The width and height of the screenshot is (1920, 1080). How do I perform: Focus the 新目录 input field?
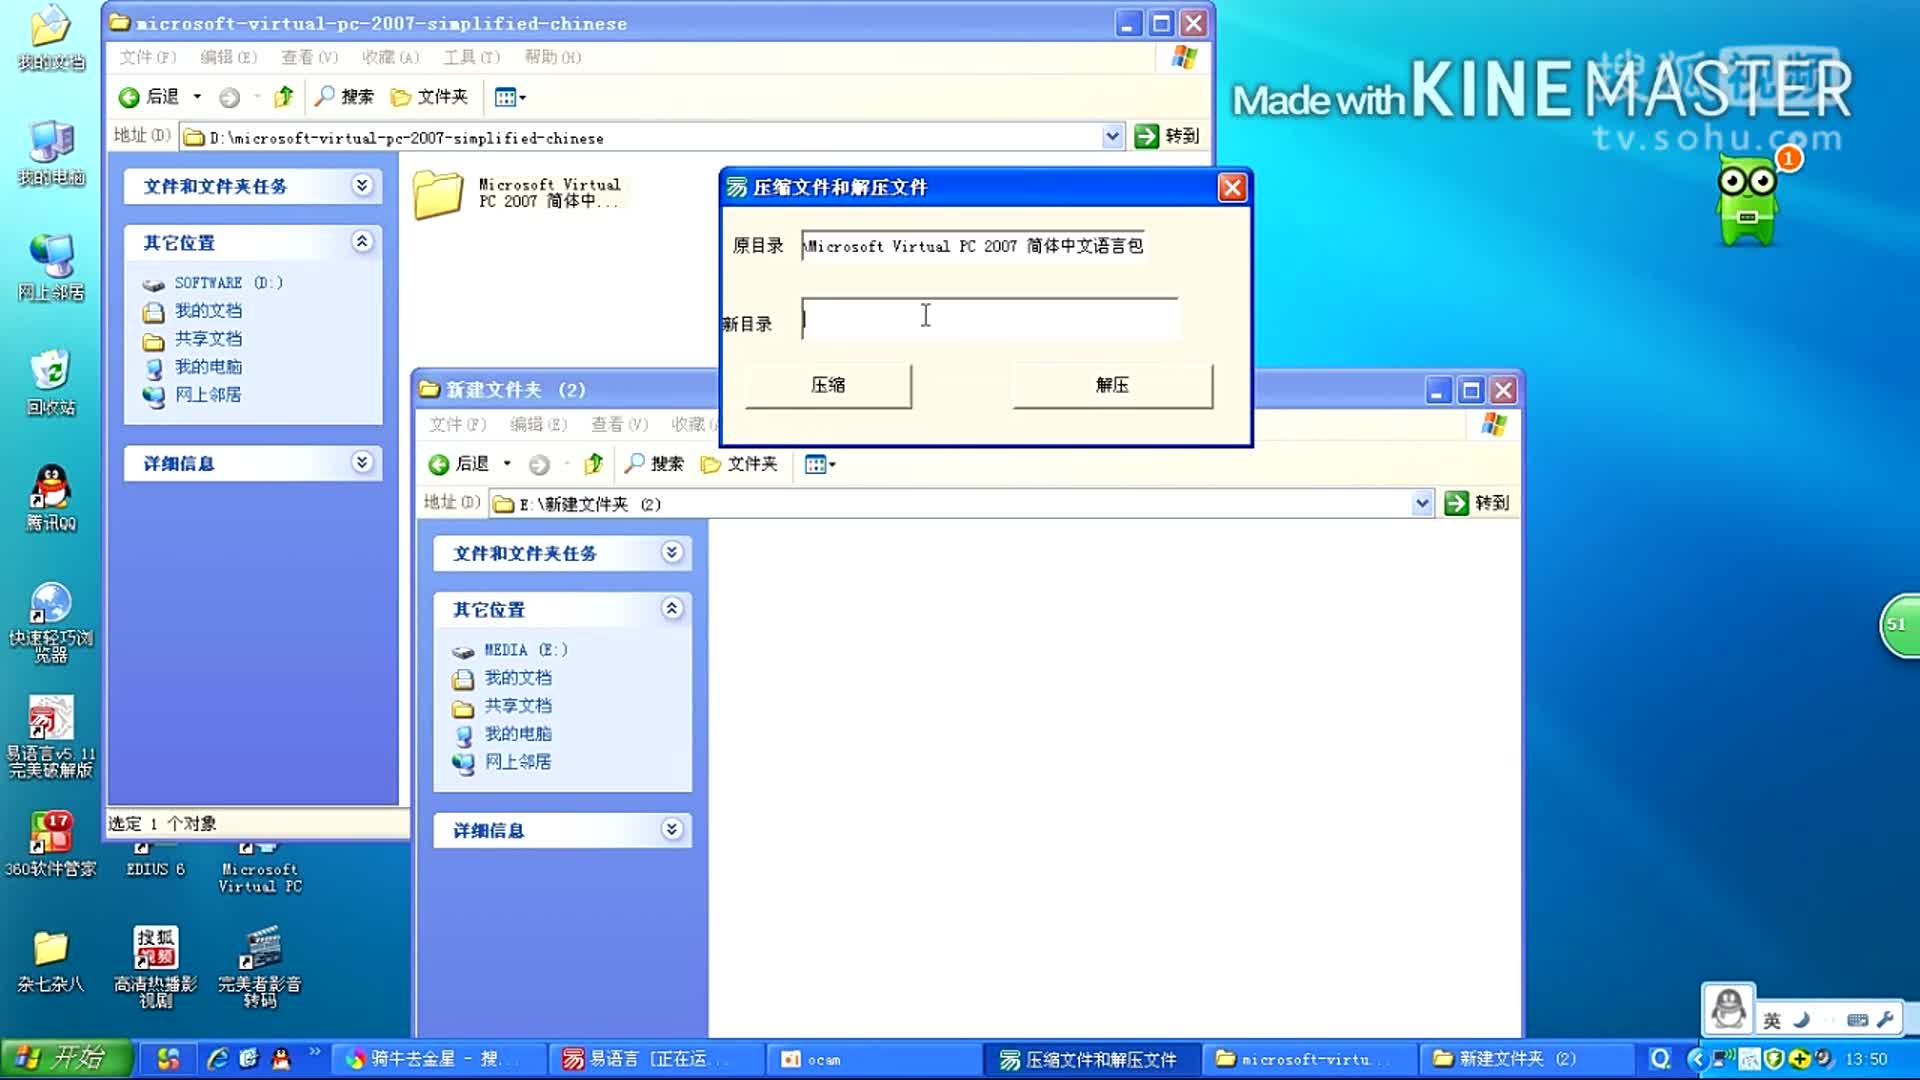pos(989,318)
